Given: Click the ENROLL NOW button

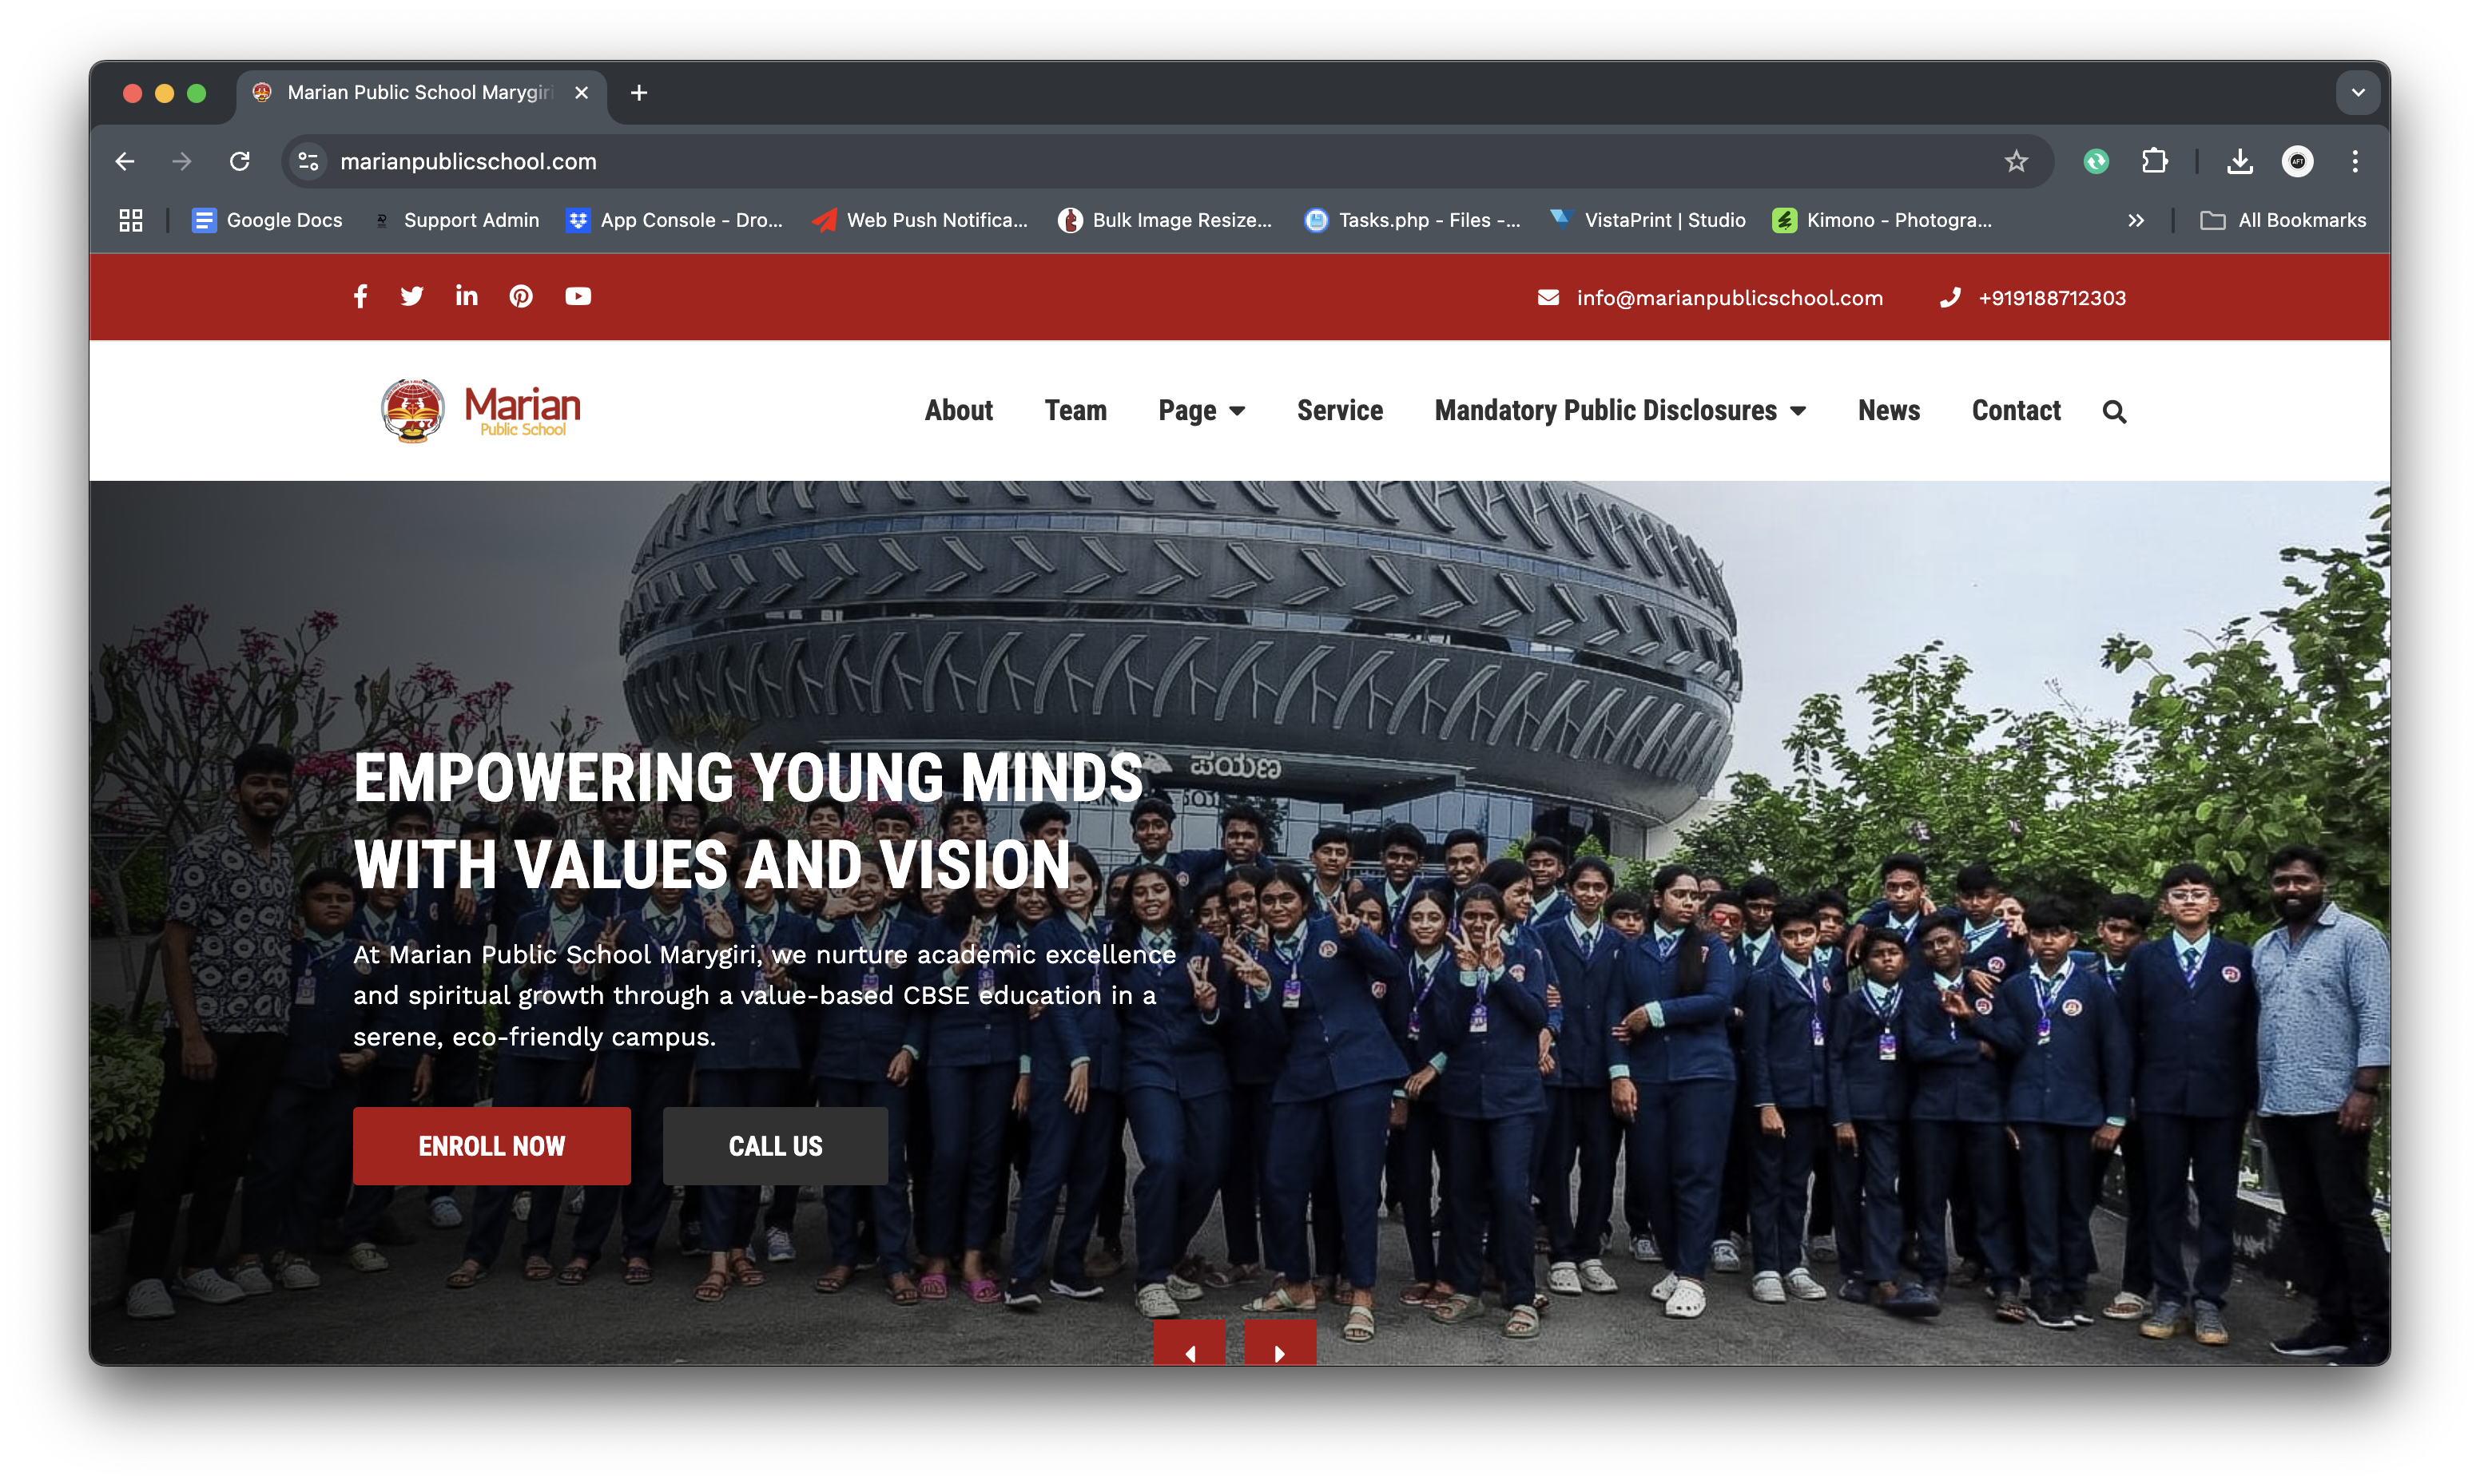Looking at the screenshot, I should 491,1146.
